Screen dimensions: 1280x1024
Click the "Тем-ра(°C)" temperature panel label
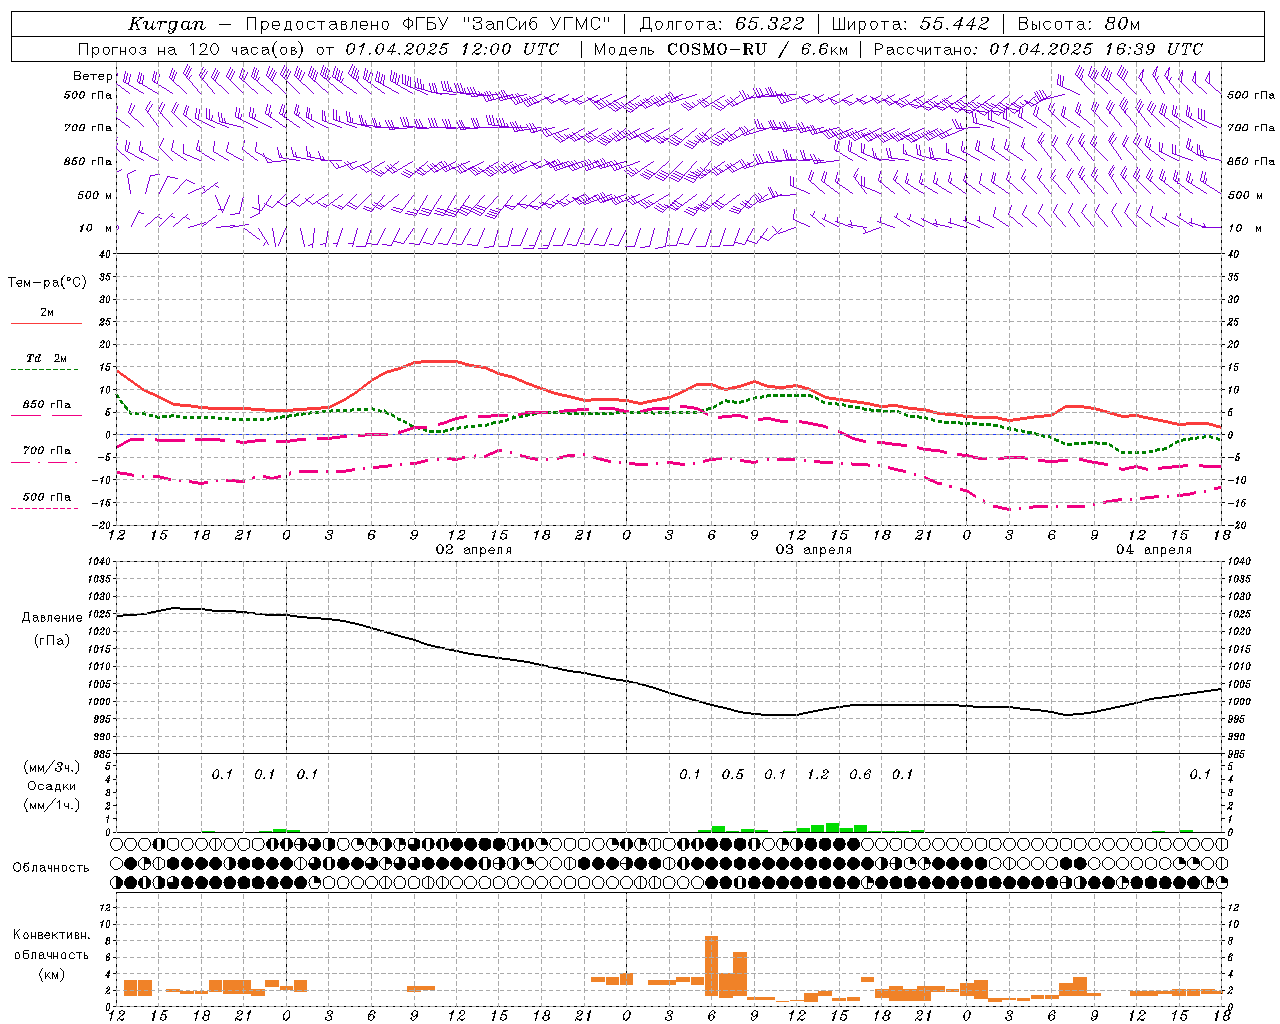pos(47,283)
